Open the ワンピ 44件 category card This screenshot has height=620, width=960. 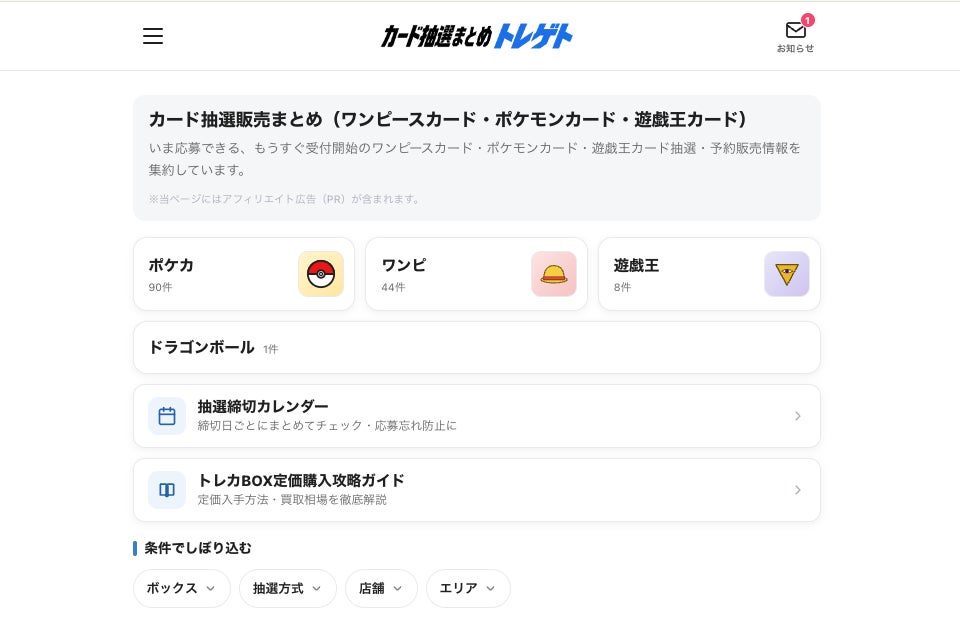click(476, 274)
